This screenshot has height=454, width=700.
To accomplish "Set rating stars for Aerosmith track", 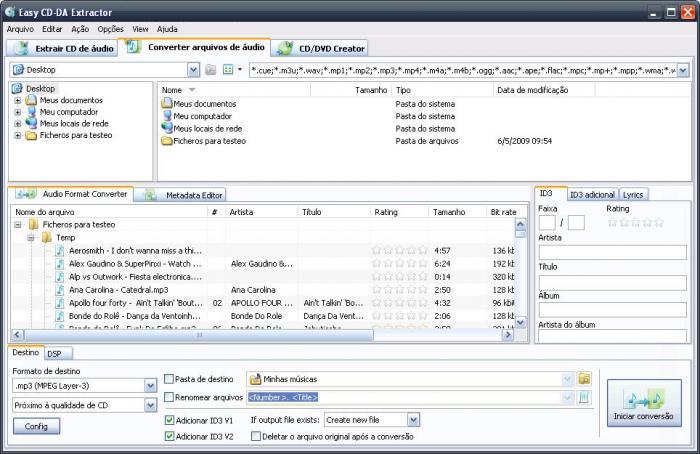I will click(400, 250).
